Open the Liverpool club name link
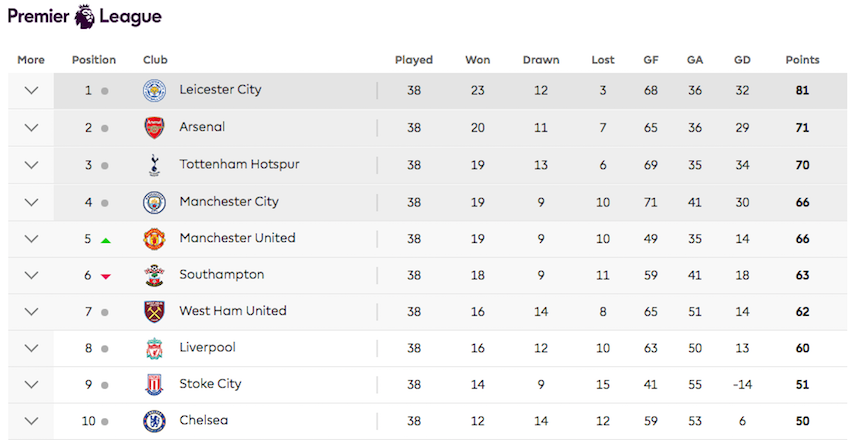 pyautogui.click(x=207, y=348)
